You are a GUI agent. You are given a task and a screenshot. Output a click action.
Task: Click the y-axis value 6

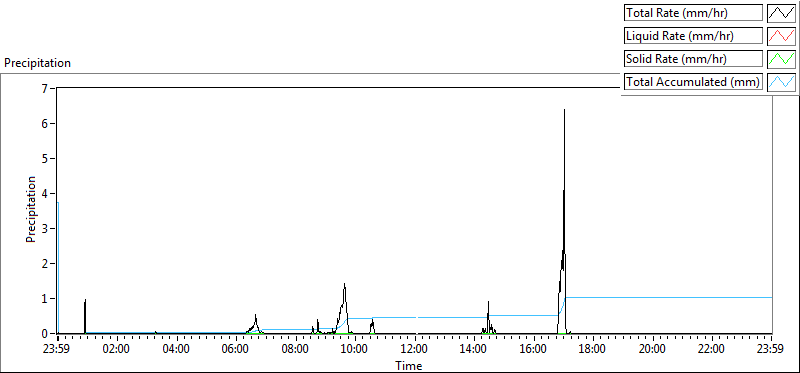(44, 123)
